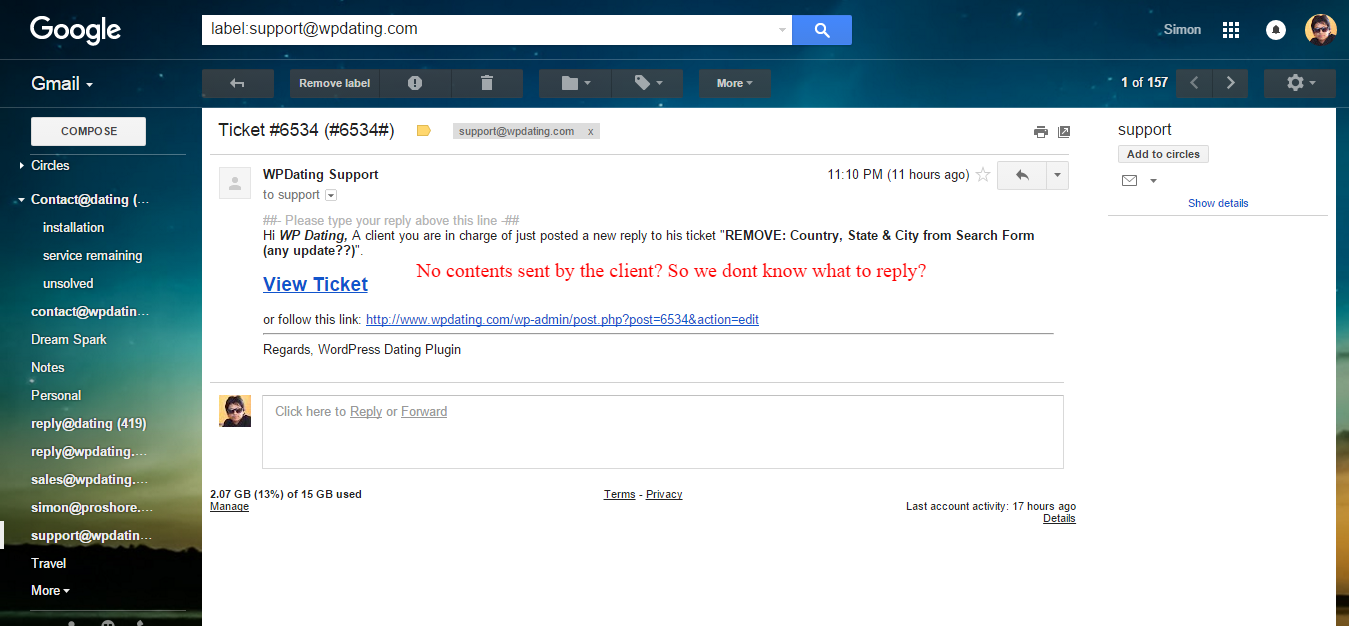Go back to the message list
The image size is (1349, 626).
pos(238,83)
